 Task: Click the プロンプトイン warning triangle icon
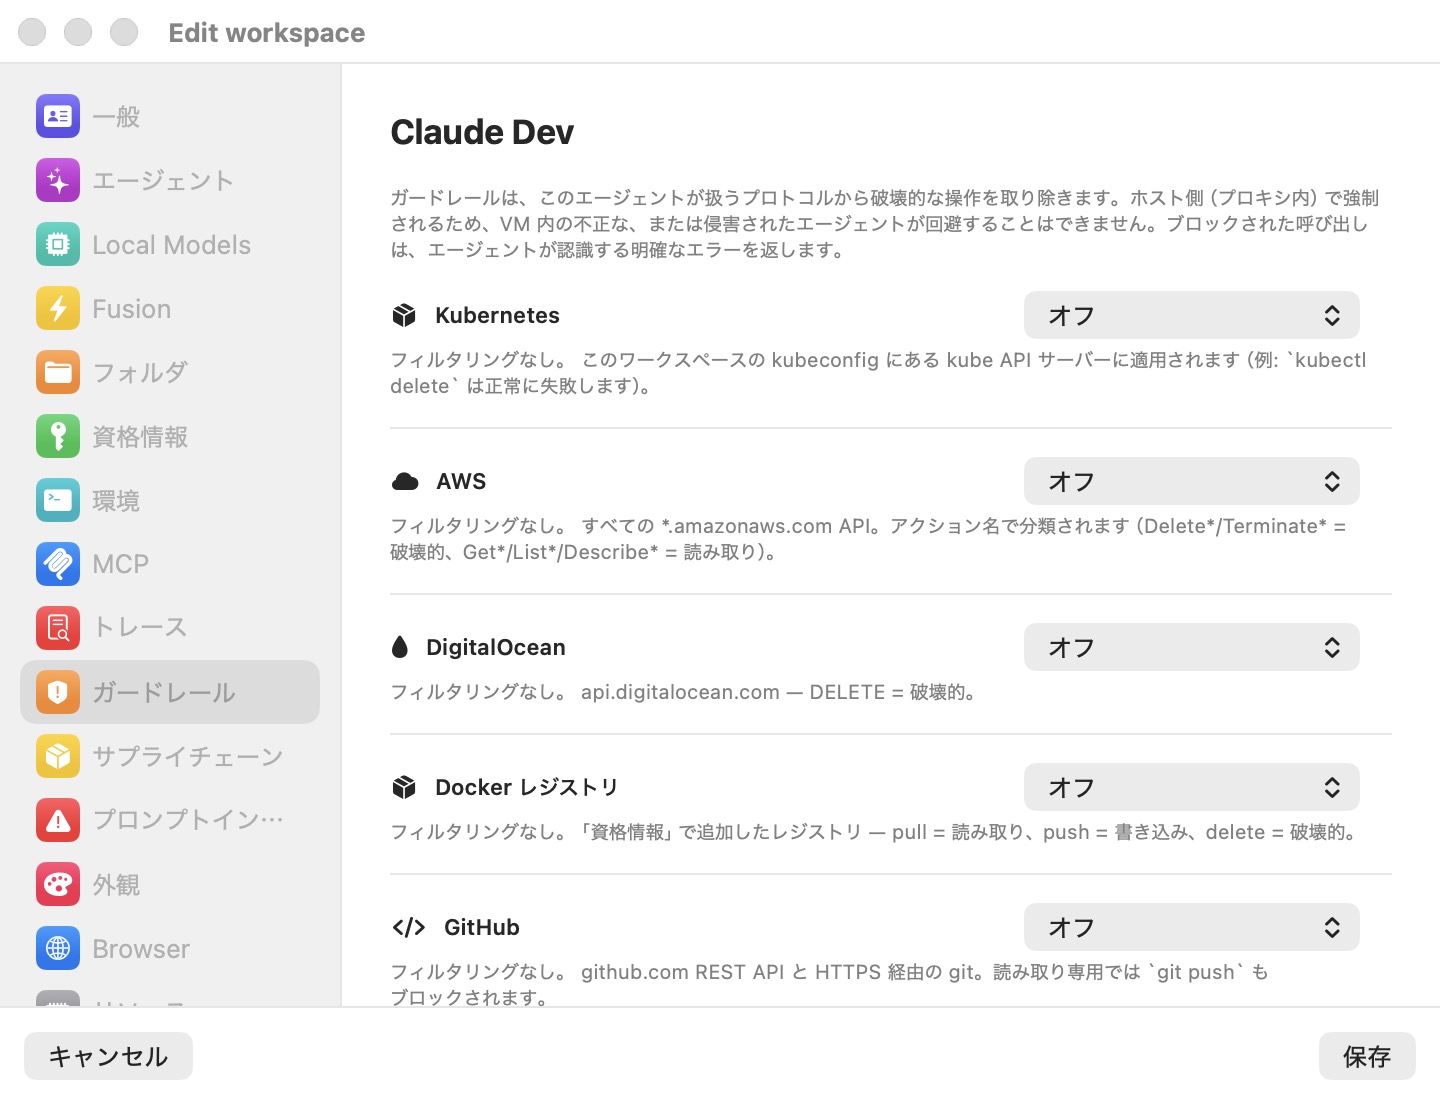coord(58,820)
